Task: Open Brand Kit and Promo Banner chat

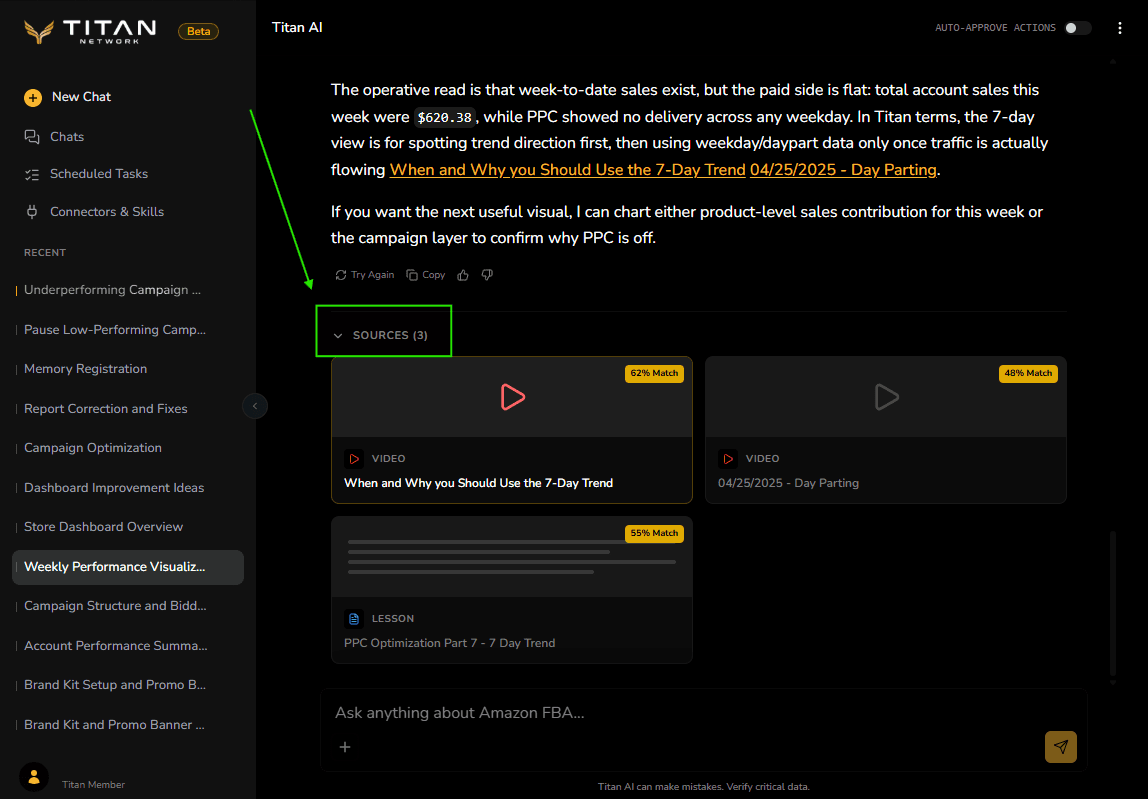Action: [128, 725]
